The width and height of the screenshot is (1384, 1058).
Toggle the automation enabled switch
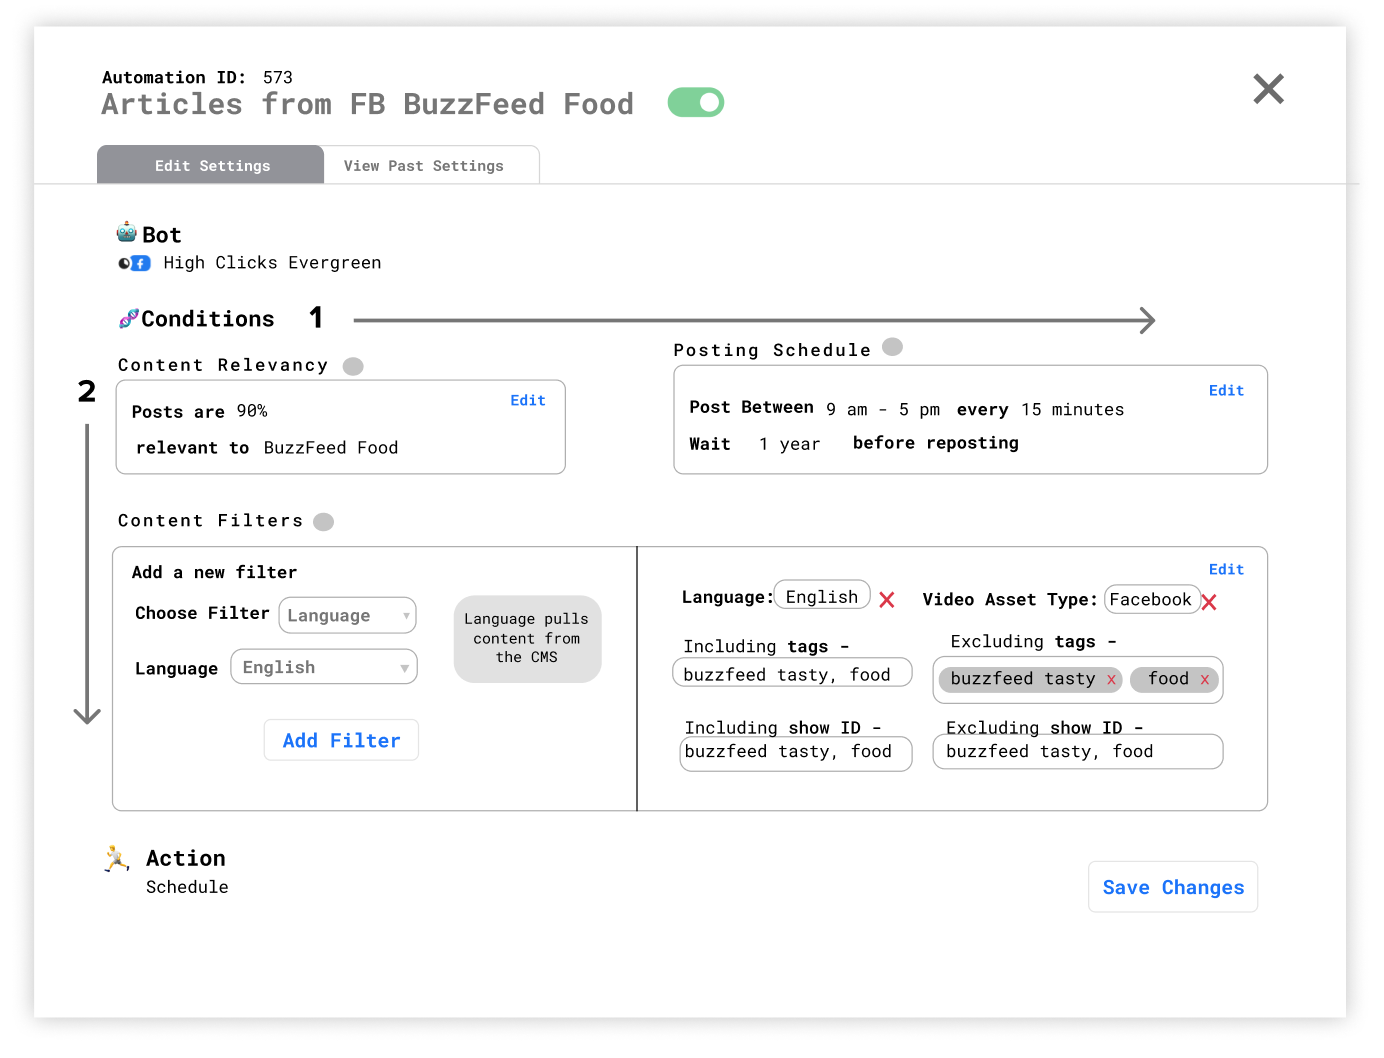[x=696, y=102]
